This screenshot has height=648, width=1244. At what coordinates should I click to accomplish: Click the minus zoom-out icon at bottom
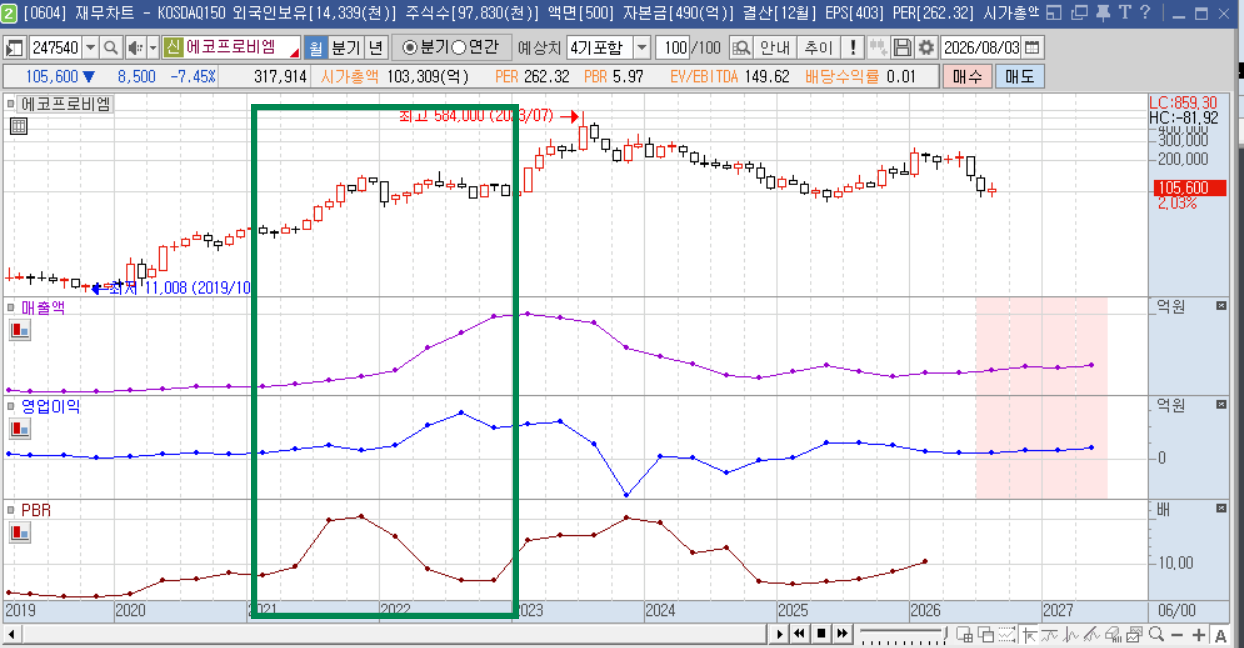(1177, 635)
